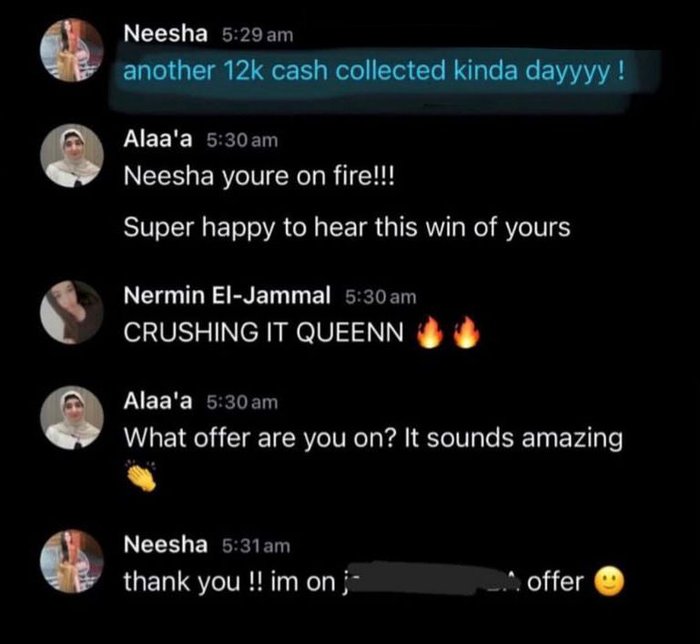The image size is (700, 644).
Task: Click the 5:31 am timestamp next to Neesha
Action: point(256,546)
